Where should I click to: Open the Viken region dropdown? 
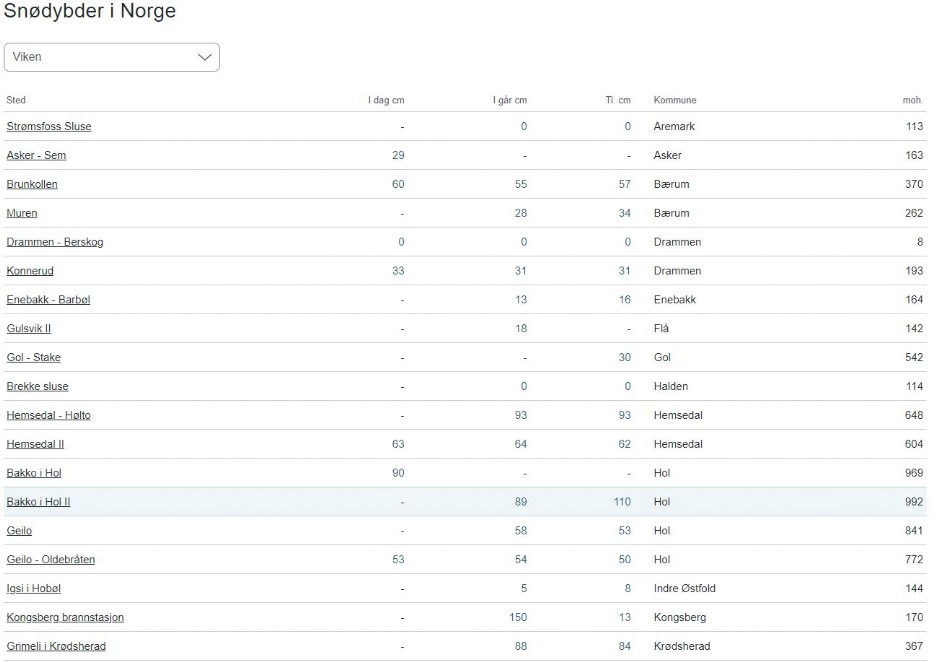coord(112,57)
